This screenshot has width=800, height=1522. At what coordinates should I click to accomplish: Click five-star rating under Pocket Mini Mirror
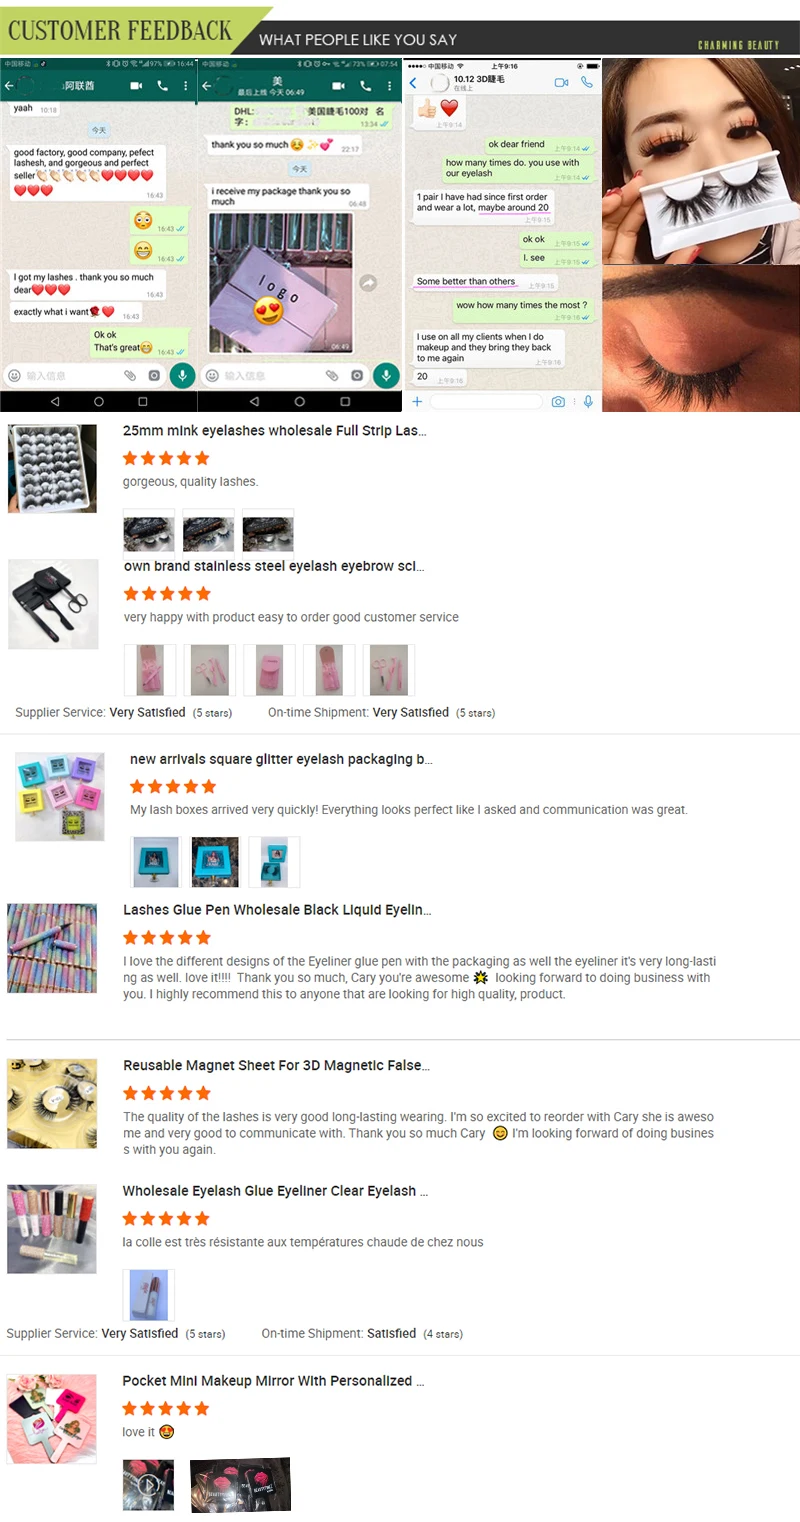coord(166,1408)
